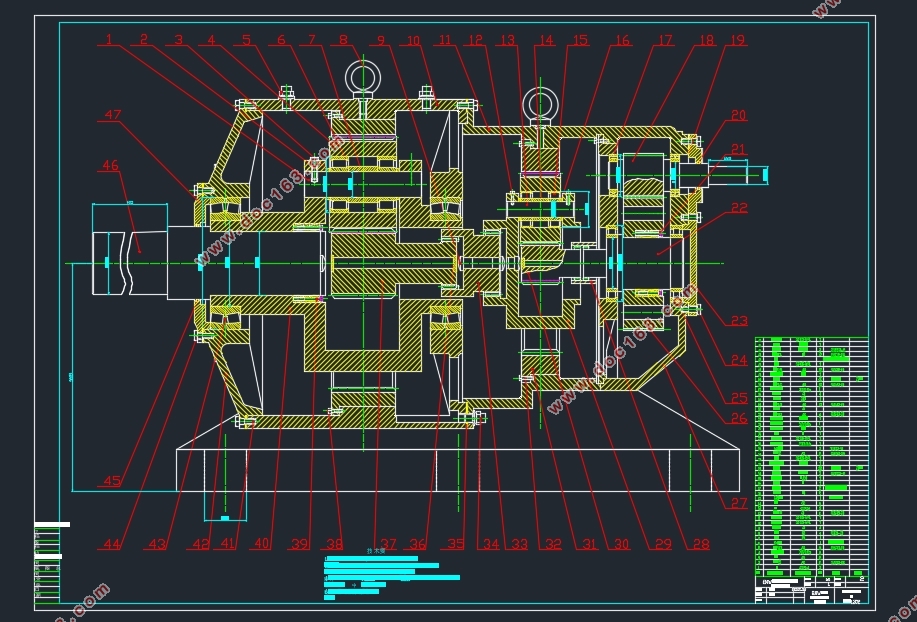Viewport: 917px width, 622px height.
Task: Click part number label 46
Action: (x=109, y=166)
